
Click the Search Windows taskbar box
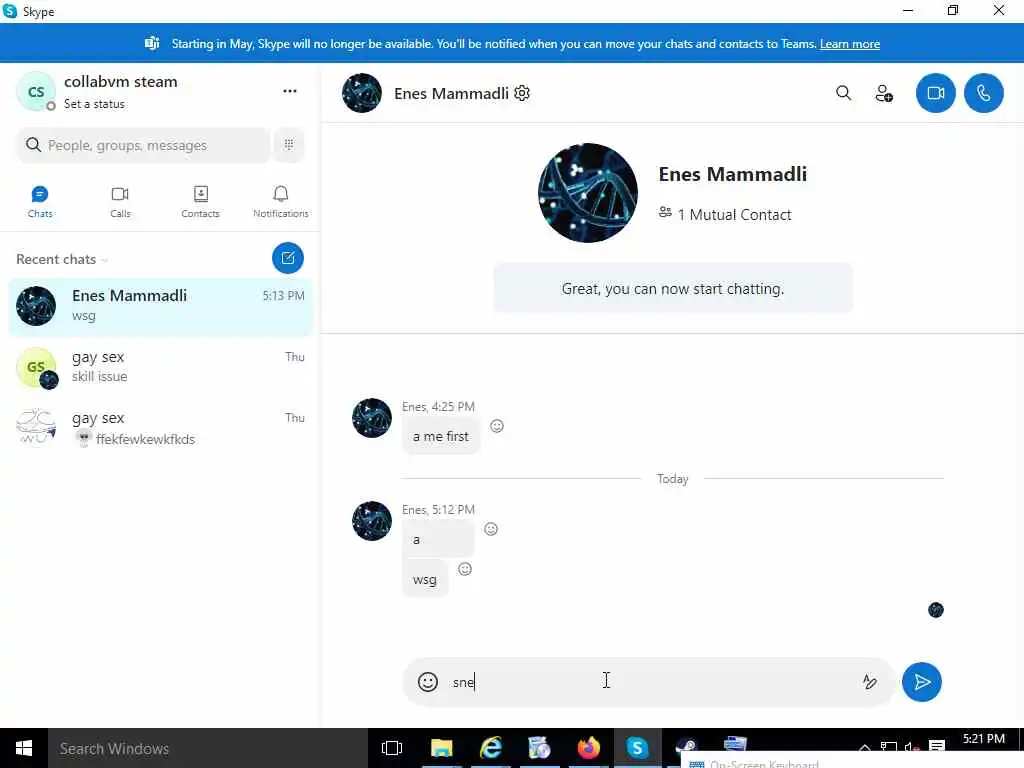click(208, 748)
